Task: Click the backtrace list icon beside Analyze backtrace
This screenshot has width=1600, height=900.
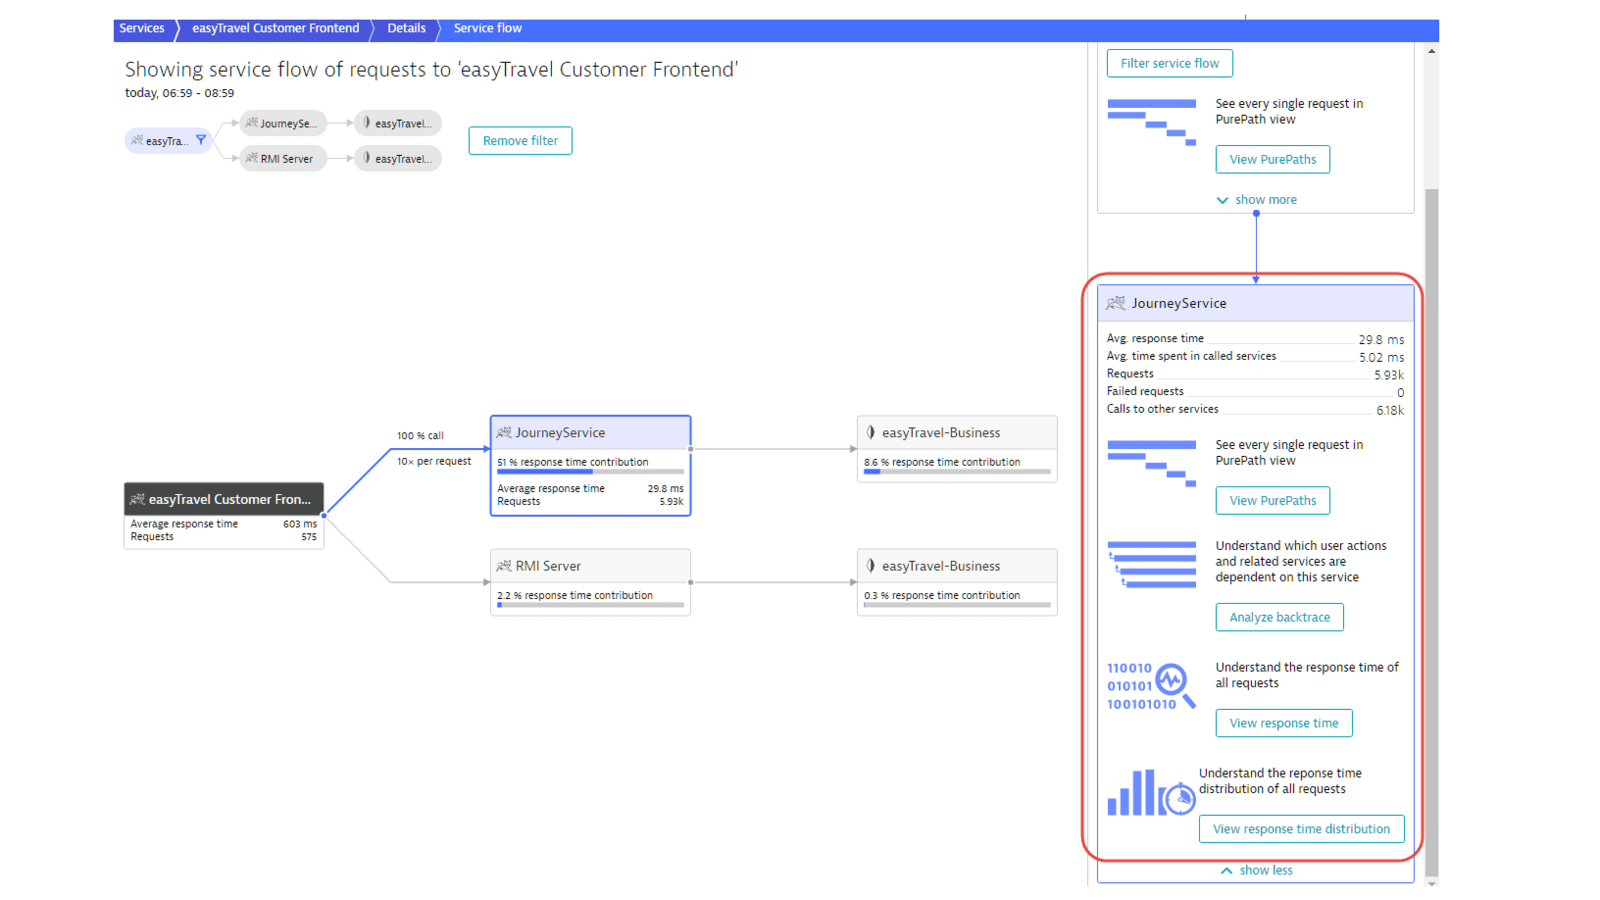Action: tap(1151, 563)
